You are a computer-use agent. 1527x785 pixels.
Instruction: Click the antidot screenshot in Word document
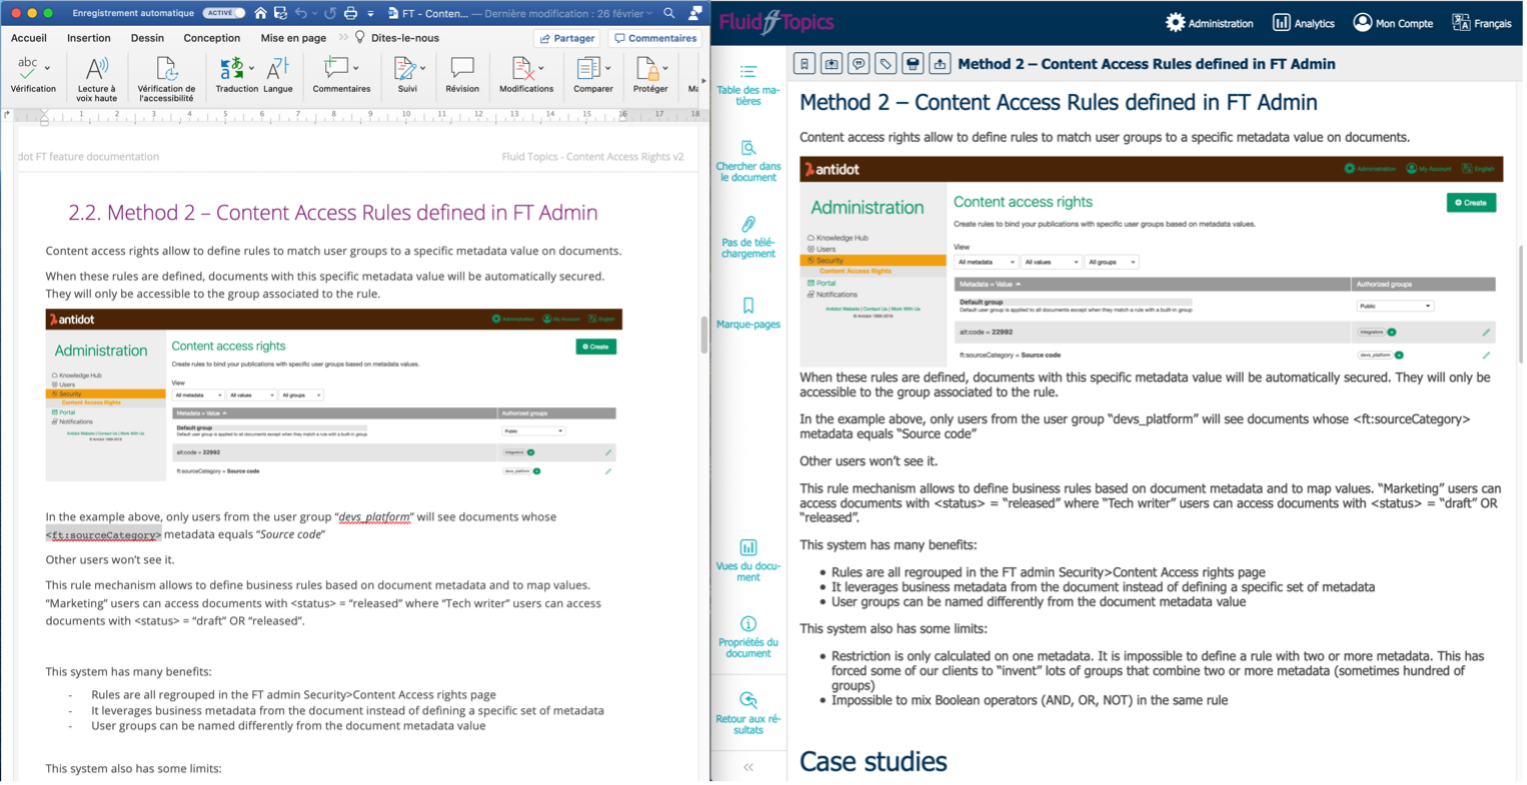(334, 394)
